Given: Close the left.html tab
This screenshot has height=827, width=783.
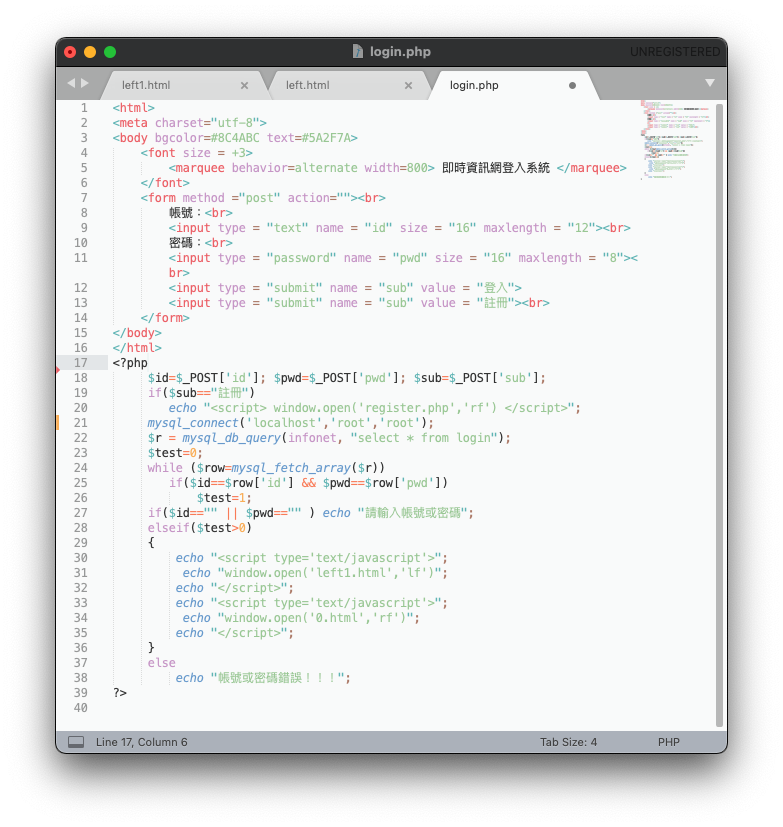Looking at the screenshot, I should click(408, 85).
